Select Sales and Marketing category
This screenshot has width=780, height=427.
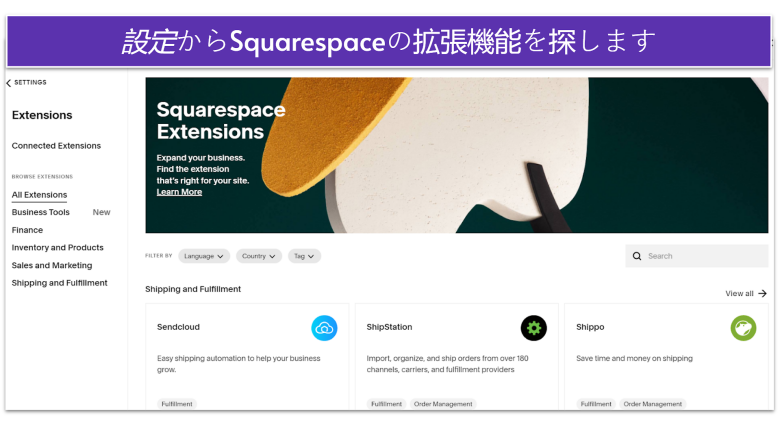pos(52,266)
